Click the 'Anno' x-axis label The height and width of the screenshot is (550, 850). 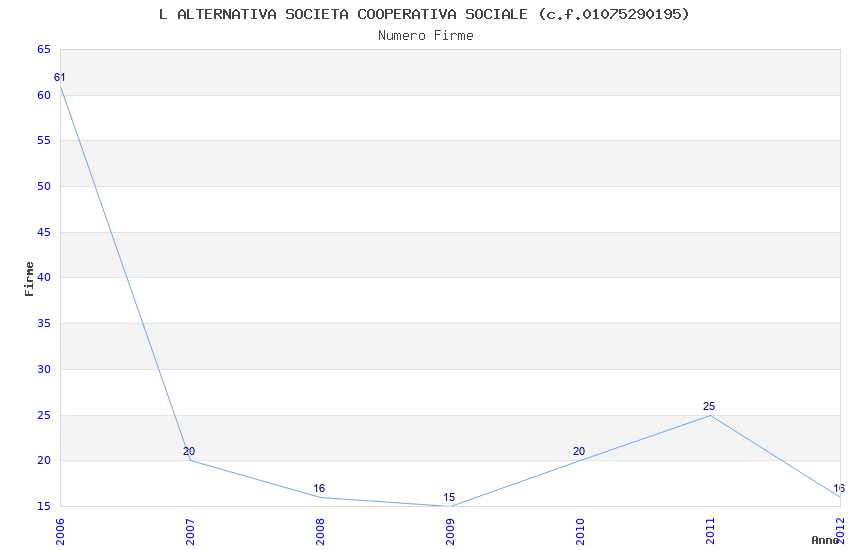pos(825,540)
